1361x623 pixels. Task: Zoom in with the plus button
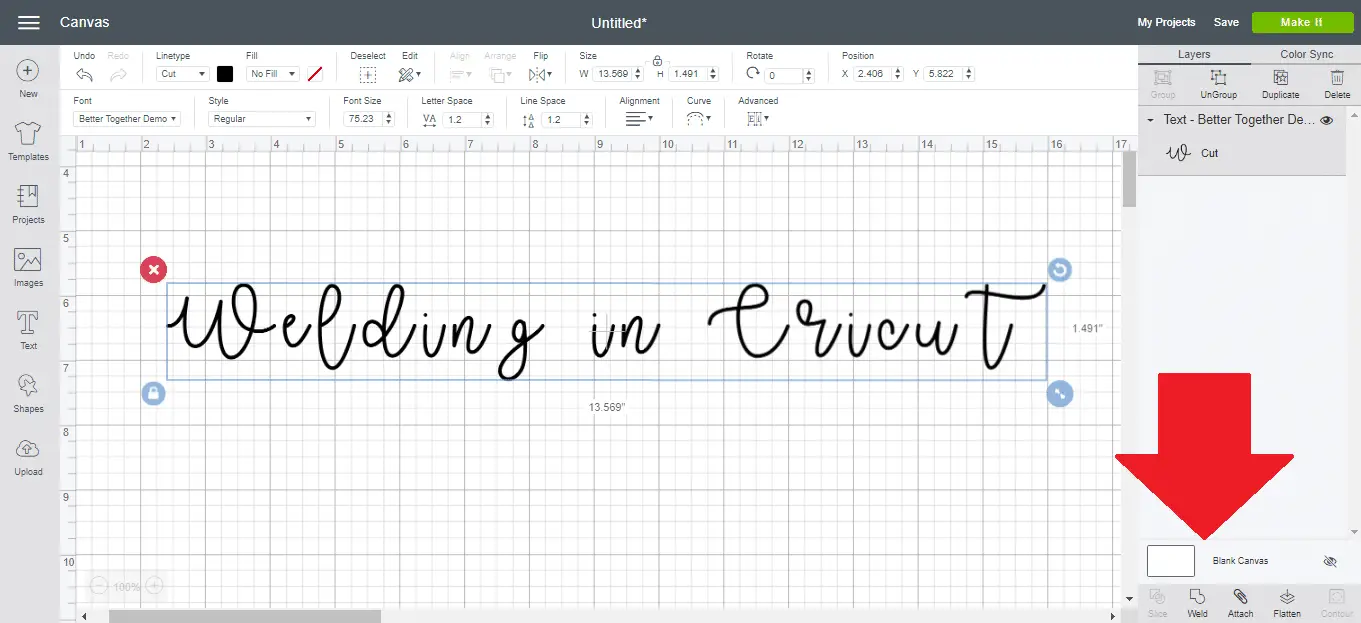(x=155, y=587)
